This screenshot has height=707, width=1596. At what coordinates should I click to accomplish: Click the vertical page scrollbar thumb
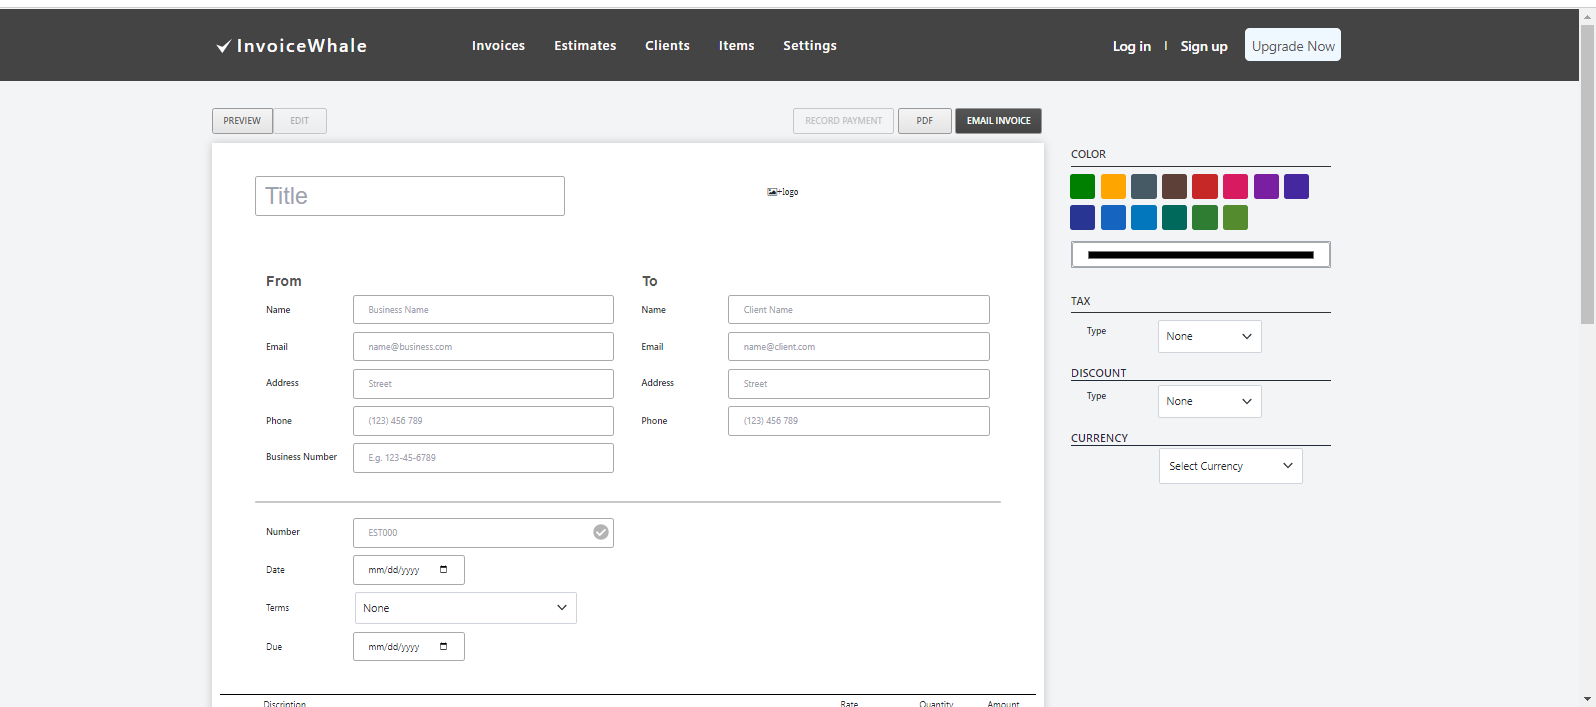[x=1587, y=174]
